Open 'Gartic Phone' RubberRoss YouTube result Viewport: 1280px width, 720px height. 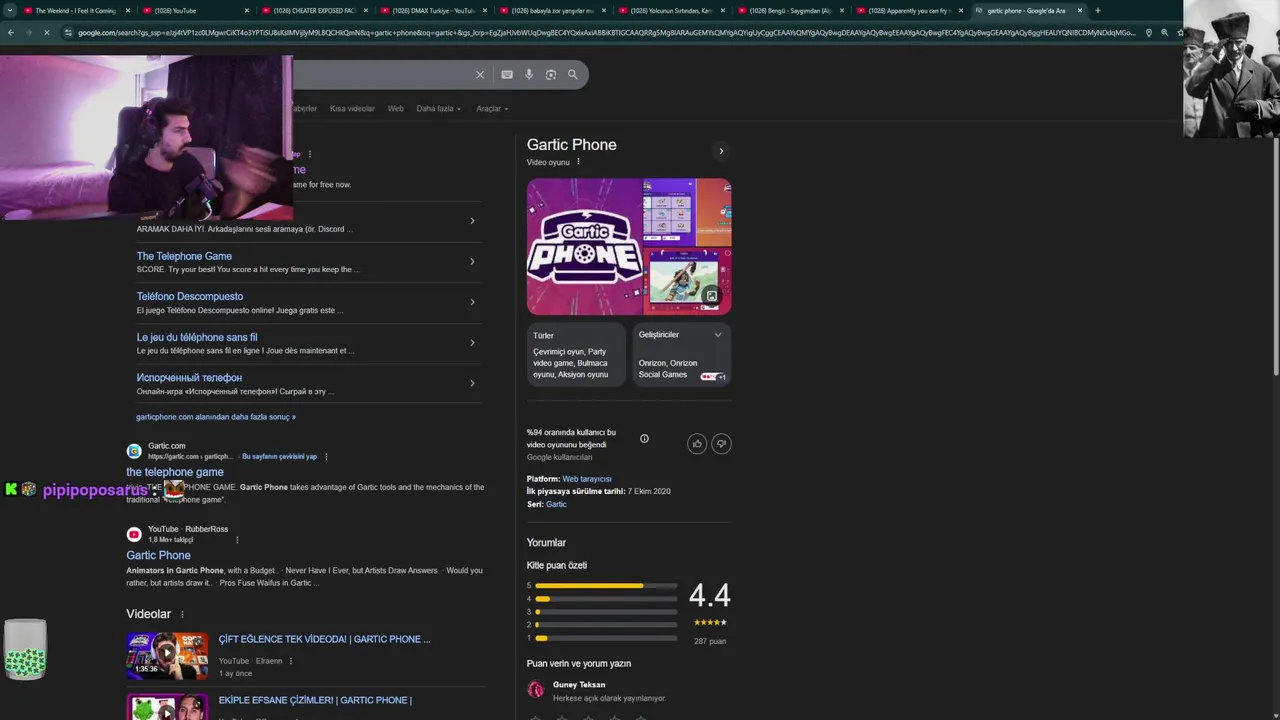pyautogui.click(x=158, y=556)
